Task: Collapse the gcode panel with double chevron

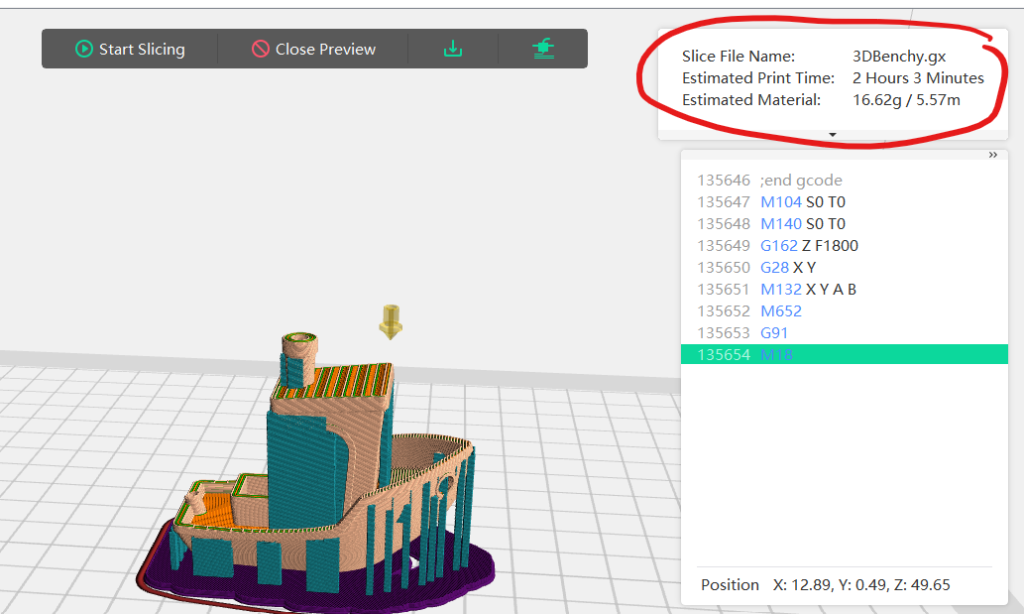Action: (x=993, y=155)
